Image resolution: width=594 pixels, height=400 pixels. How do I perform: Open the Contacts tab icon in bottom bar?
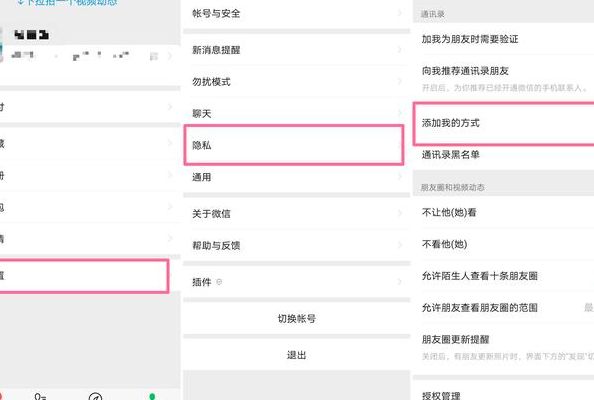coord(40,396)
